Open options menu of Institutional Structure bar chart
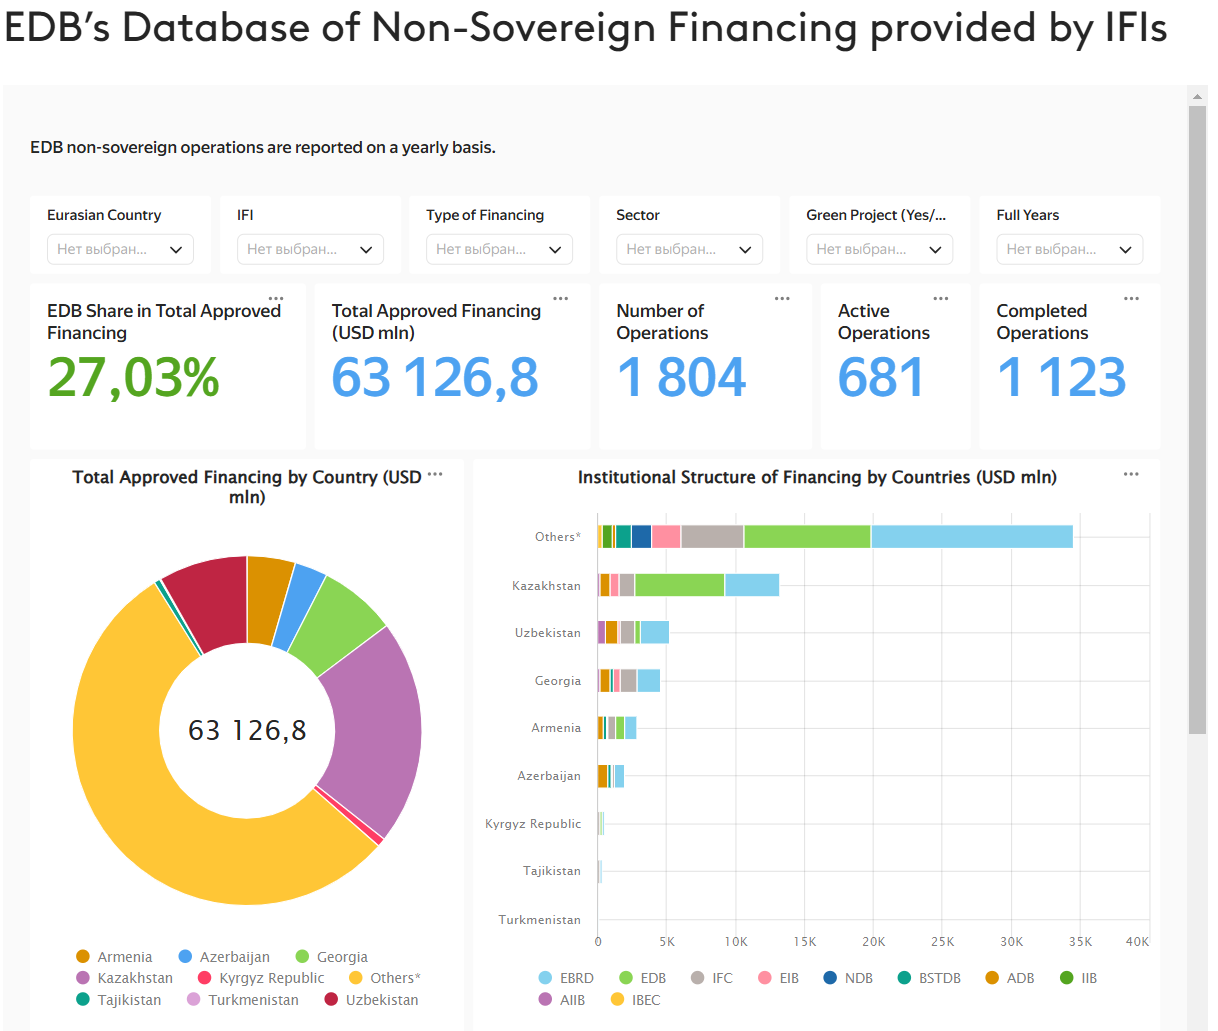 point(1131,475)
